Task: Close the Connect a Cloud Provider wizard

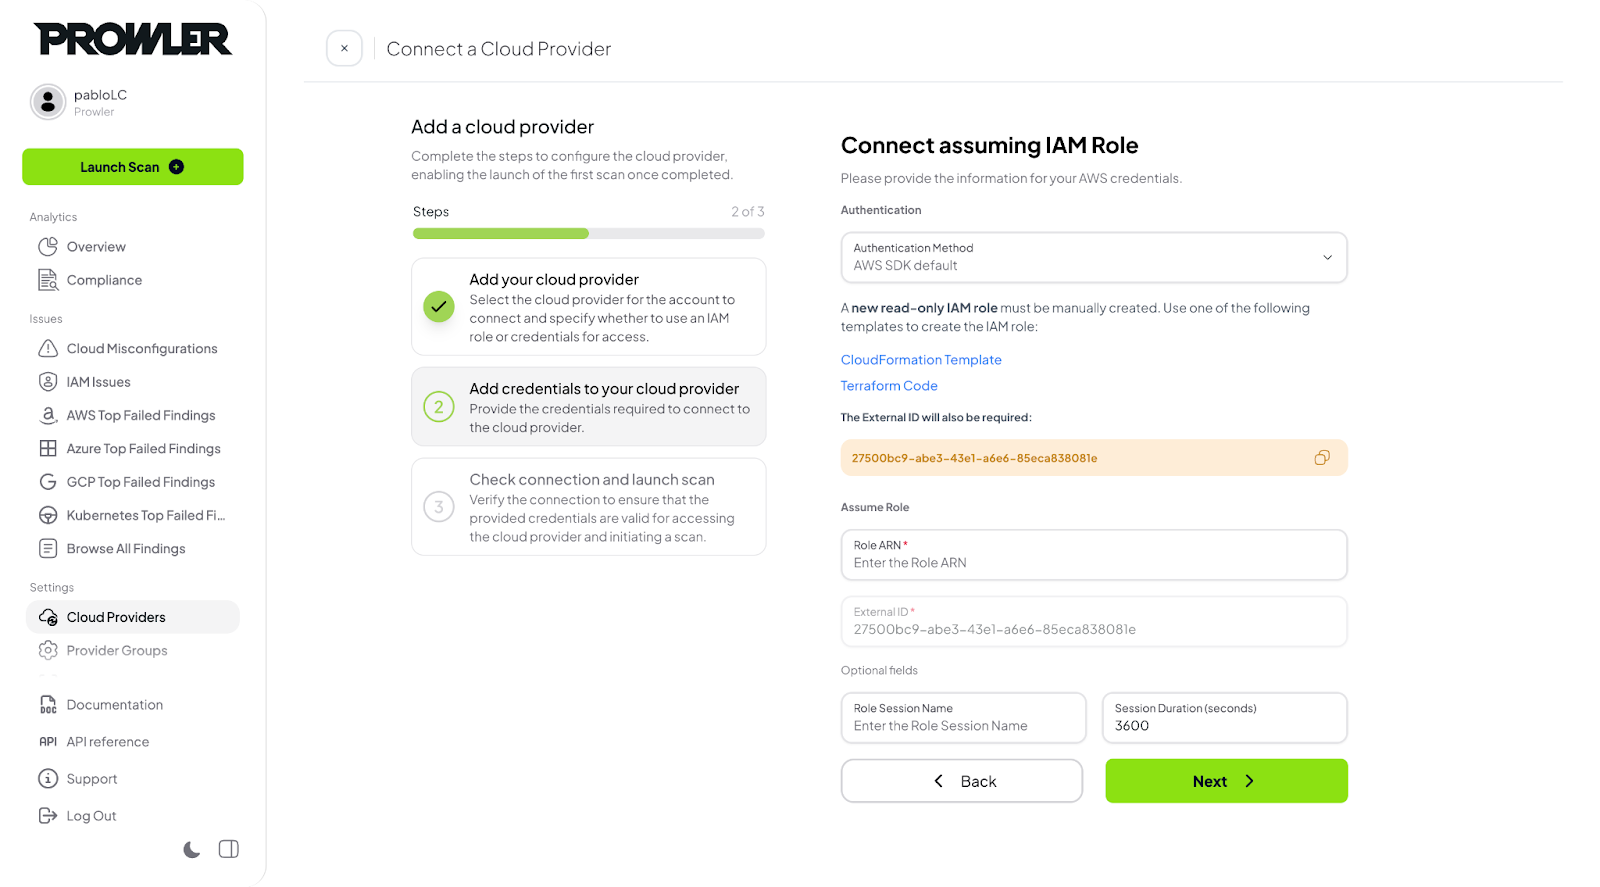Action: (344, 48)
